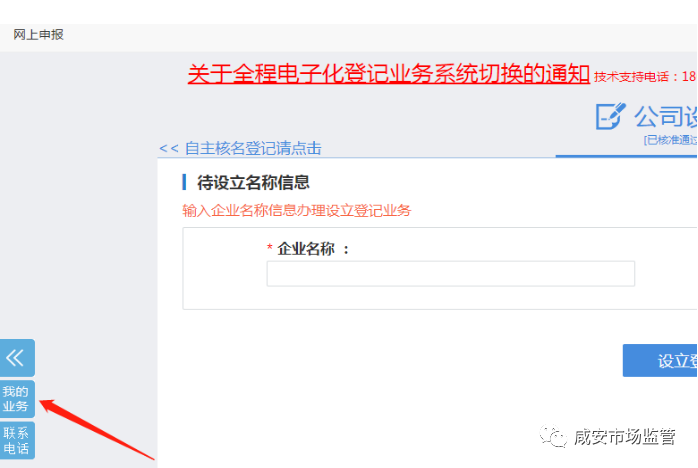Select the 网上申报 header tab
This screenshot has height=468, width=698.
tap(38, 35)
